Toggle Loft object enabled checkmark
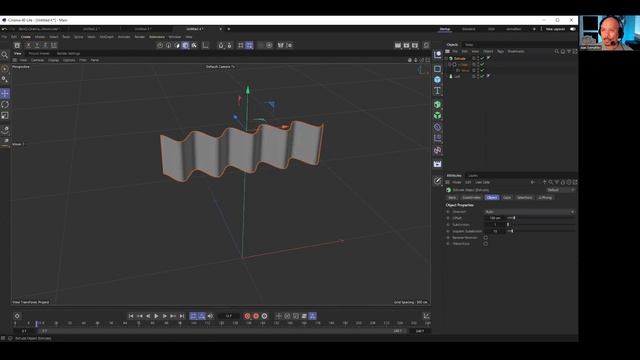Image resolution: width=640 pixels, height=360 pixels. pos(482,76)
